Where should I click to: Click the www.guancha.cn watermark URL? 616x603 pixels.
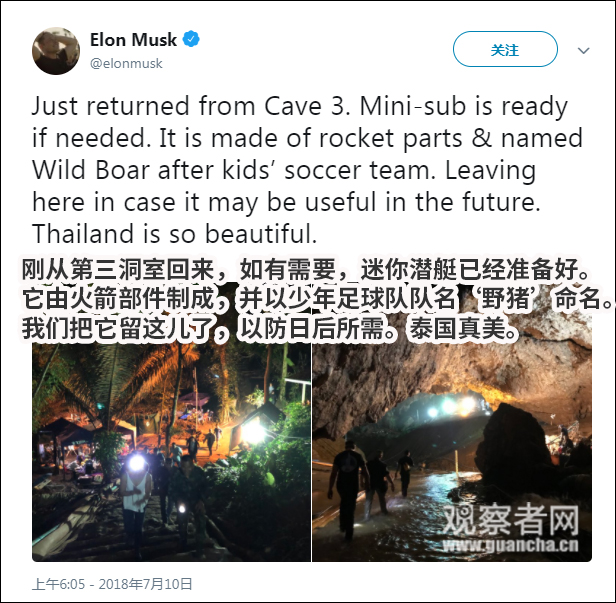tap(510, 546)
